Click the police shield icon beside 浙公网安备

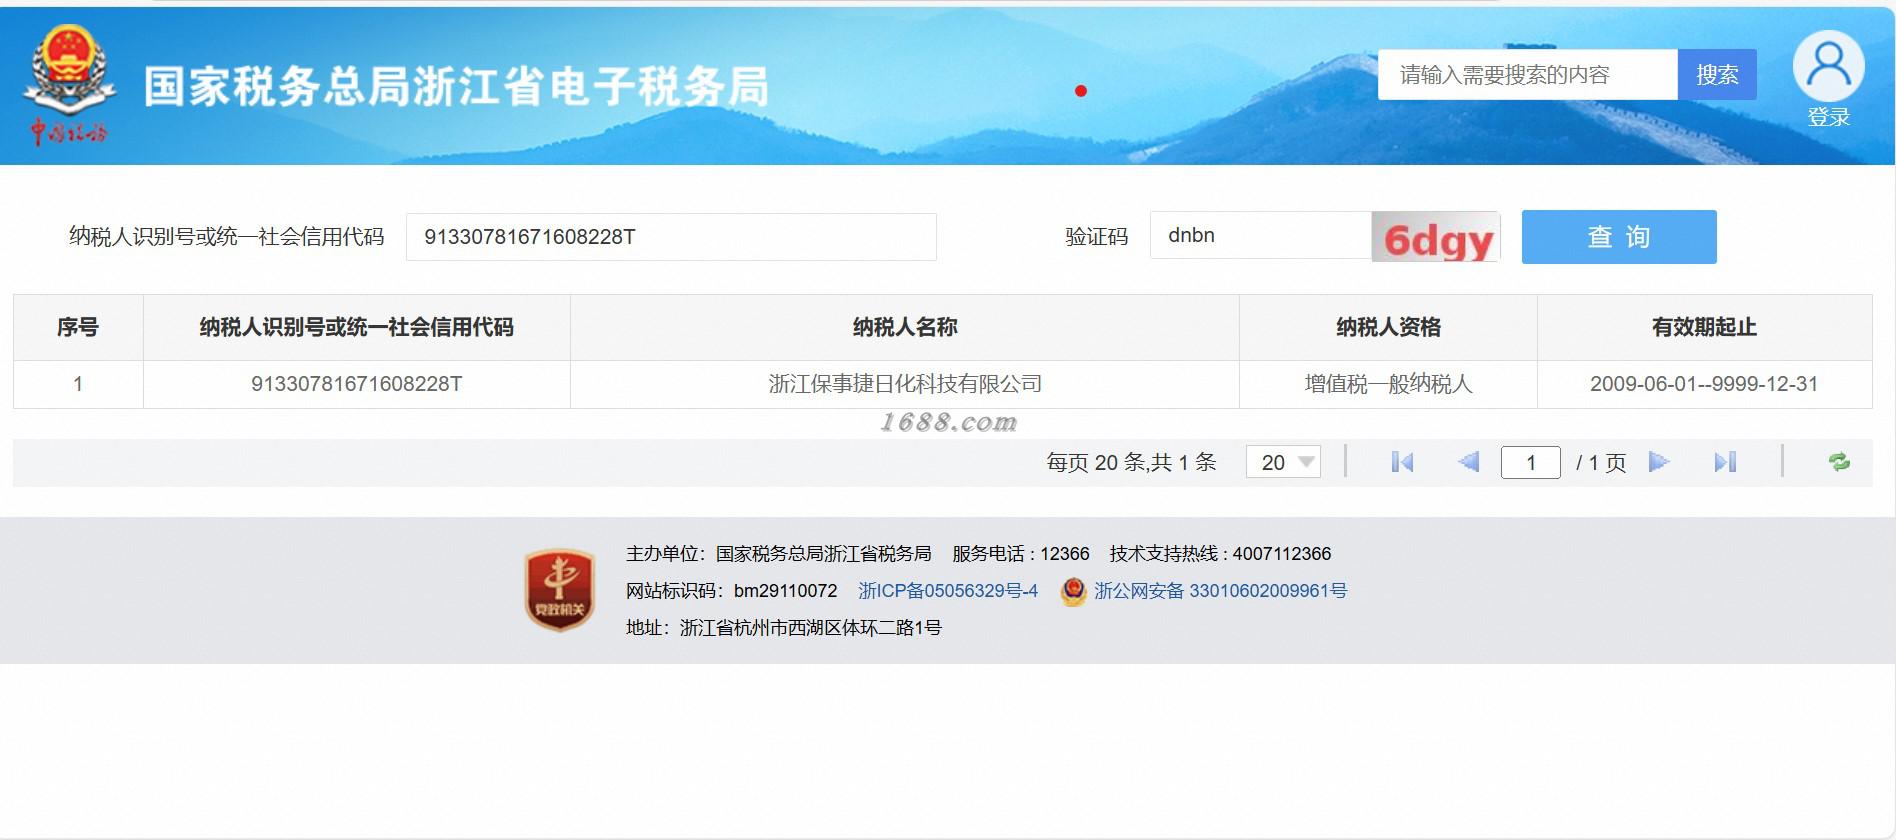tap(1073, 591)
